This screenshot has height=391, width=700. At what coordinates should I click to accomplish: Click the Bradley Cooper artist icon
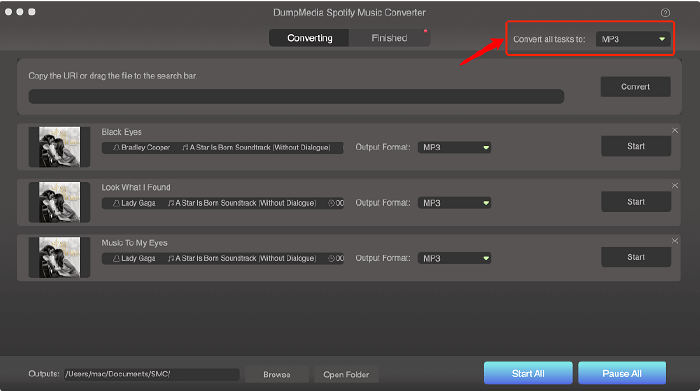pos(116,147)
